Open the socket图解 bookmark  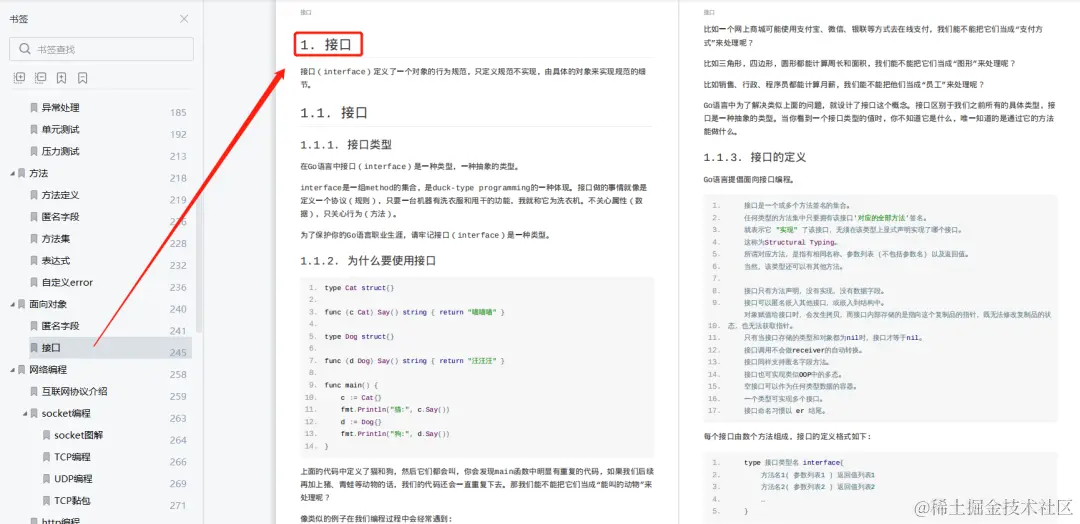tap(79, 435)
